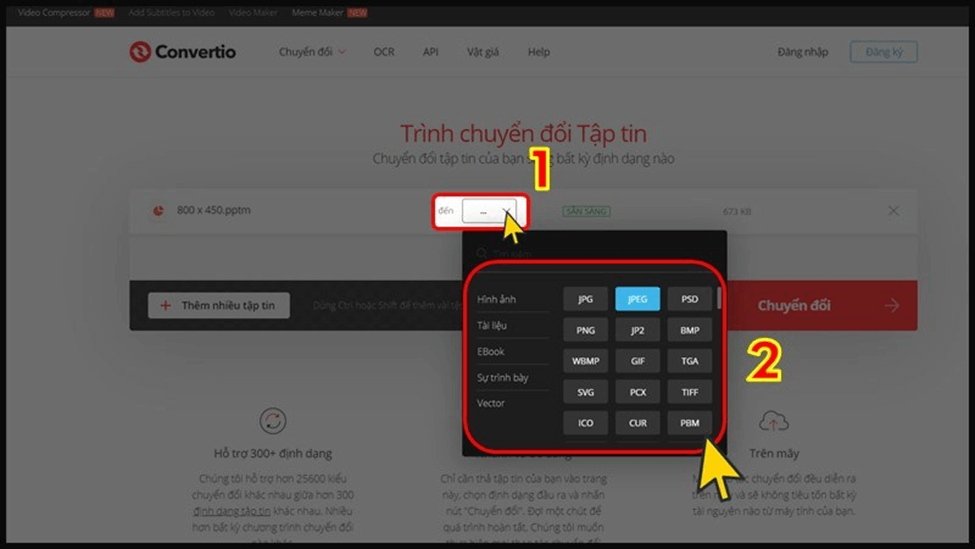Open the OCR page
Viewport: 975px width, 549px height.
pyautogui.click(x=384, y=52)
